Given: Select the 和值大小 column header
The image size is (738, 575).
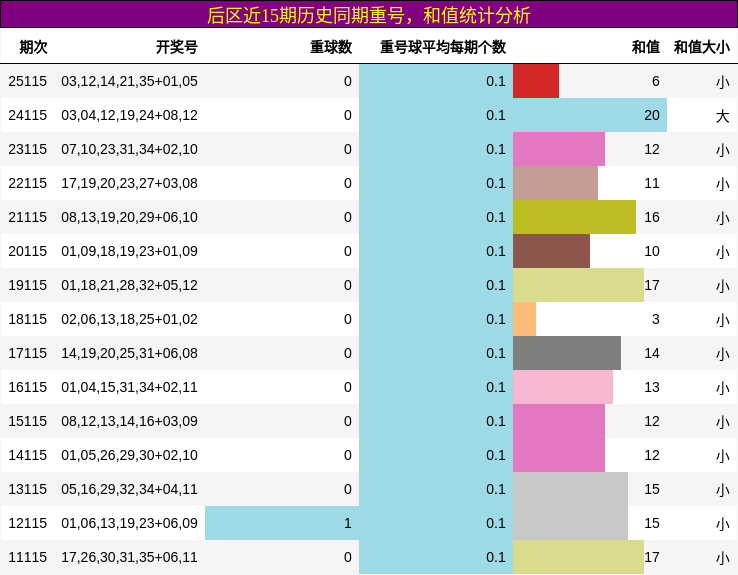Looking at the screenshot, I should click(x=702, y=47).
